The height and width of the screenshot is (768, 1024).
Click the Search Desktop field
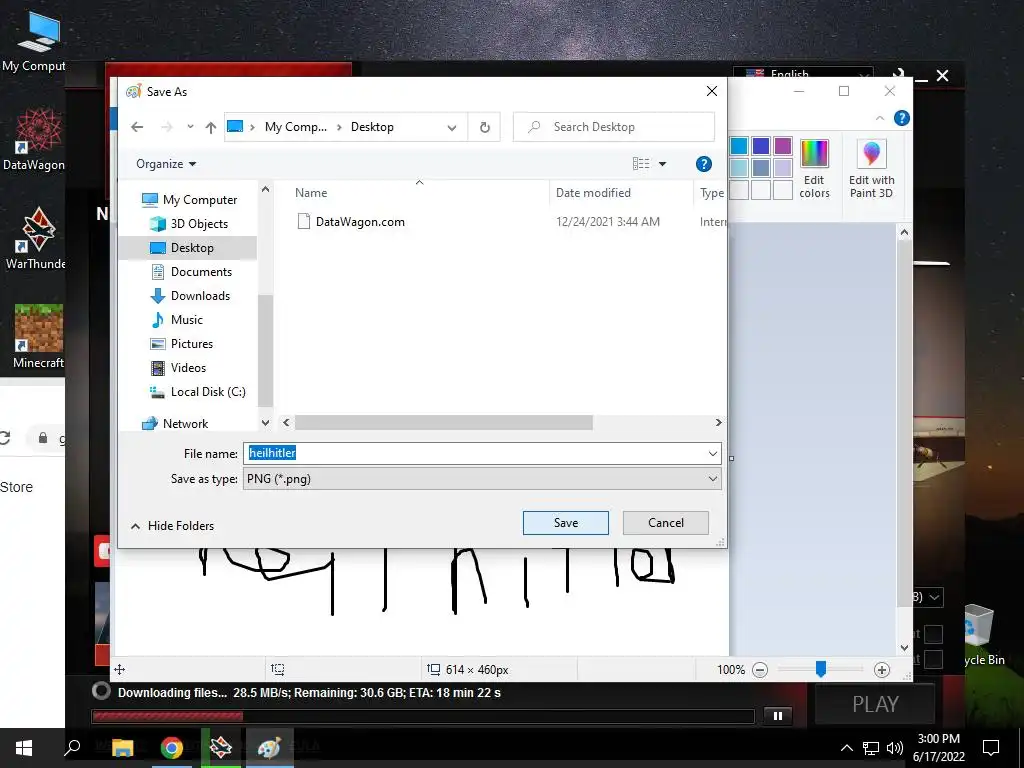point(614,127)
